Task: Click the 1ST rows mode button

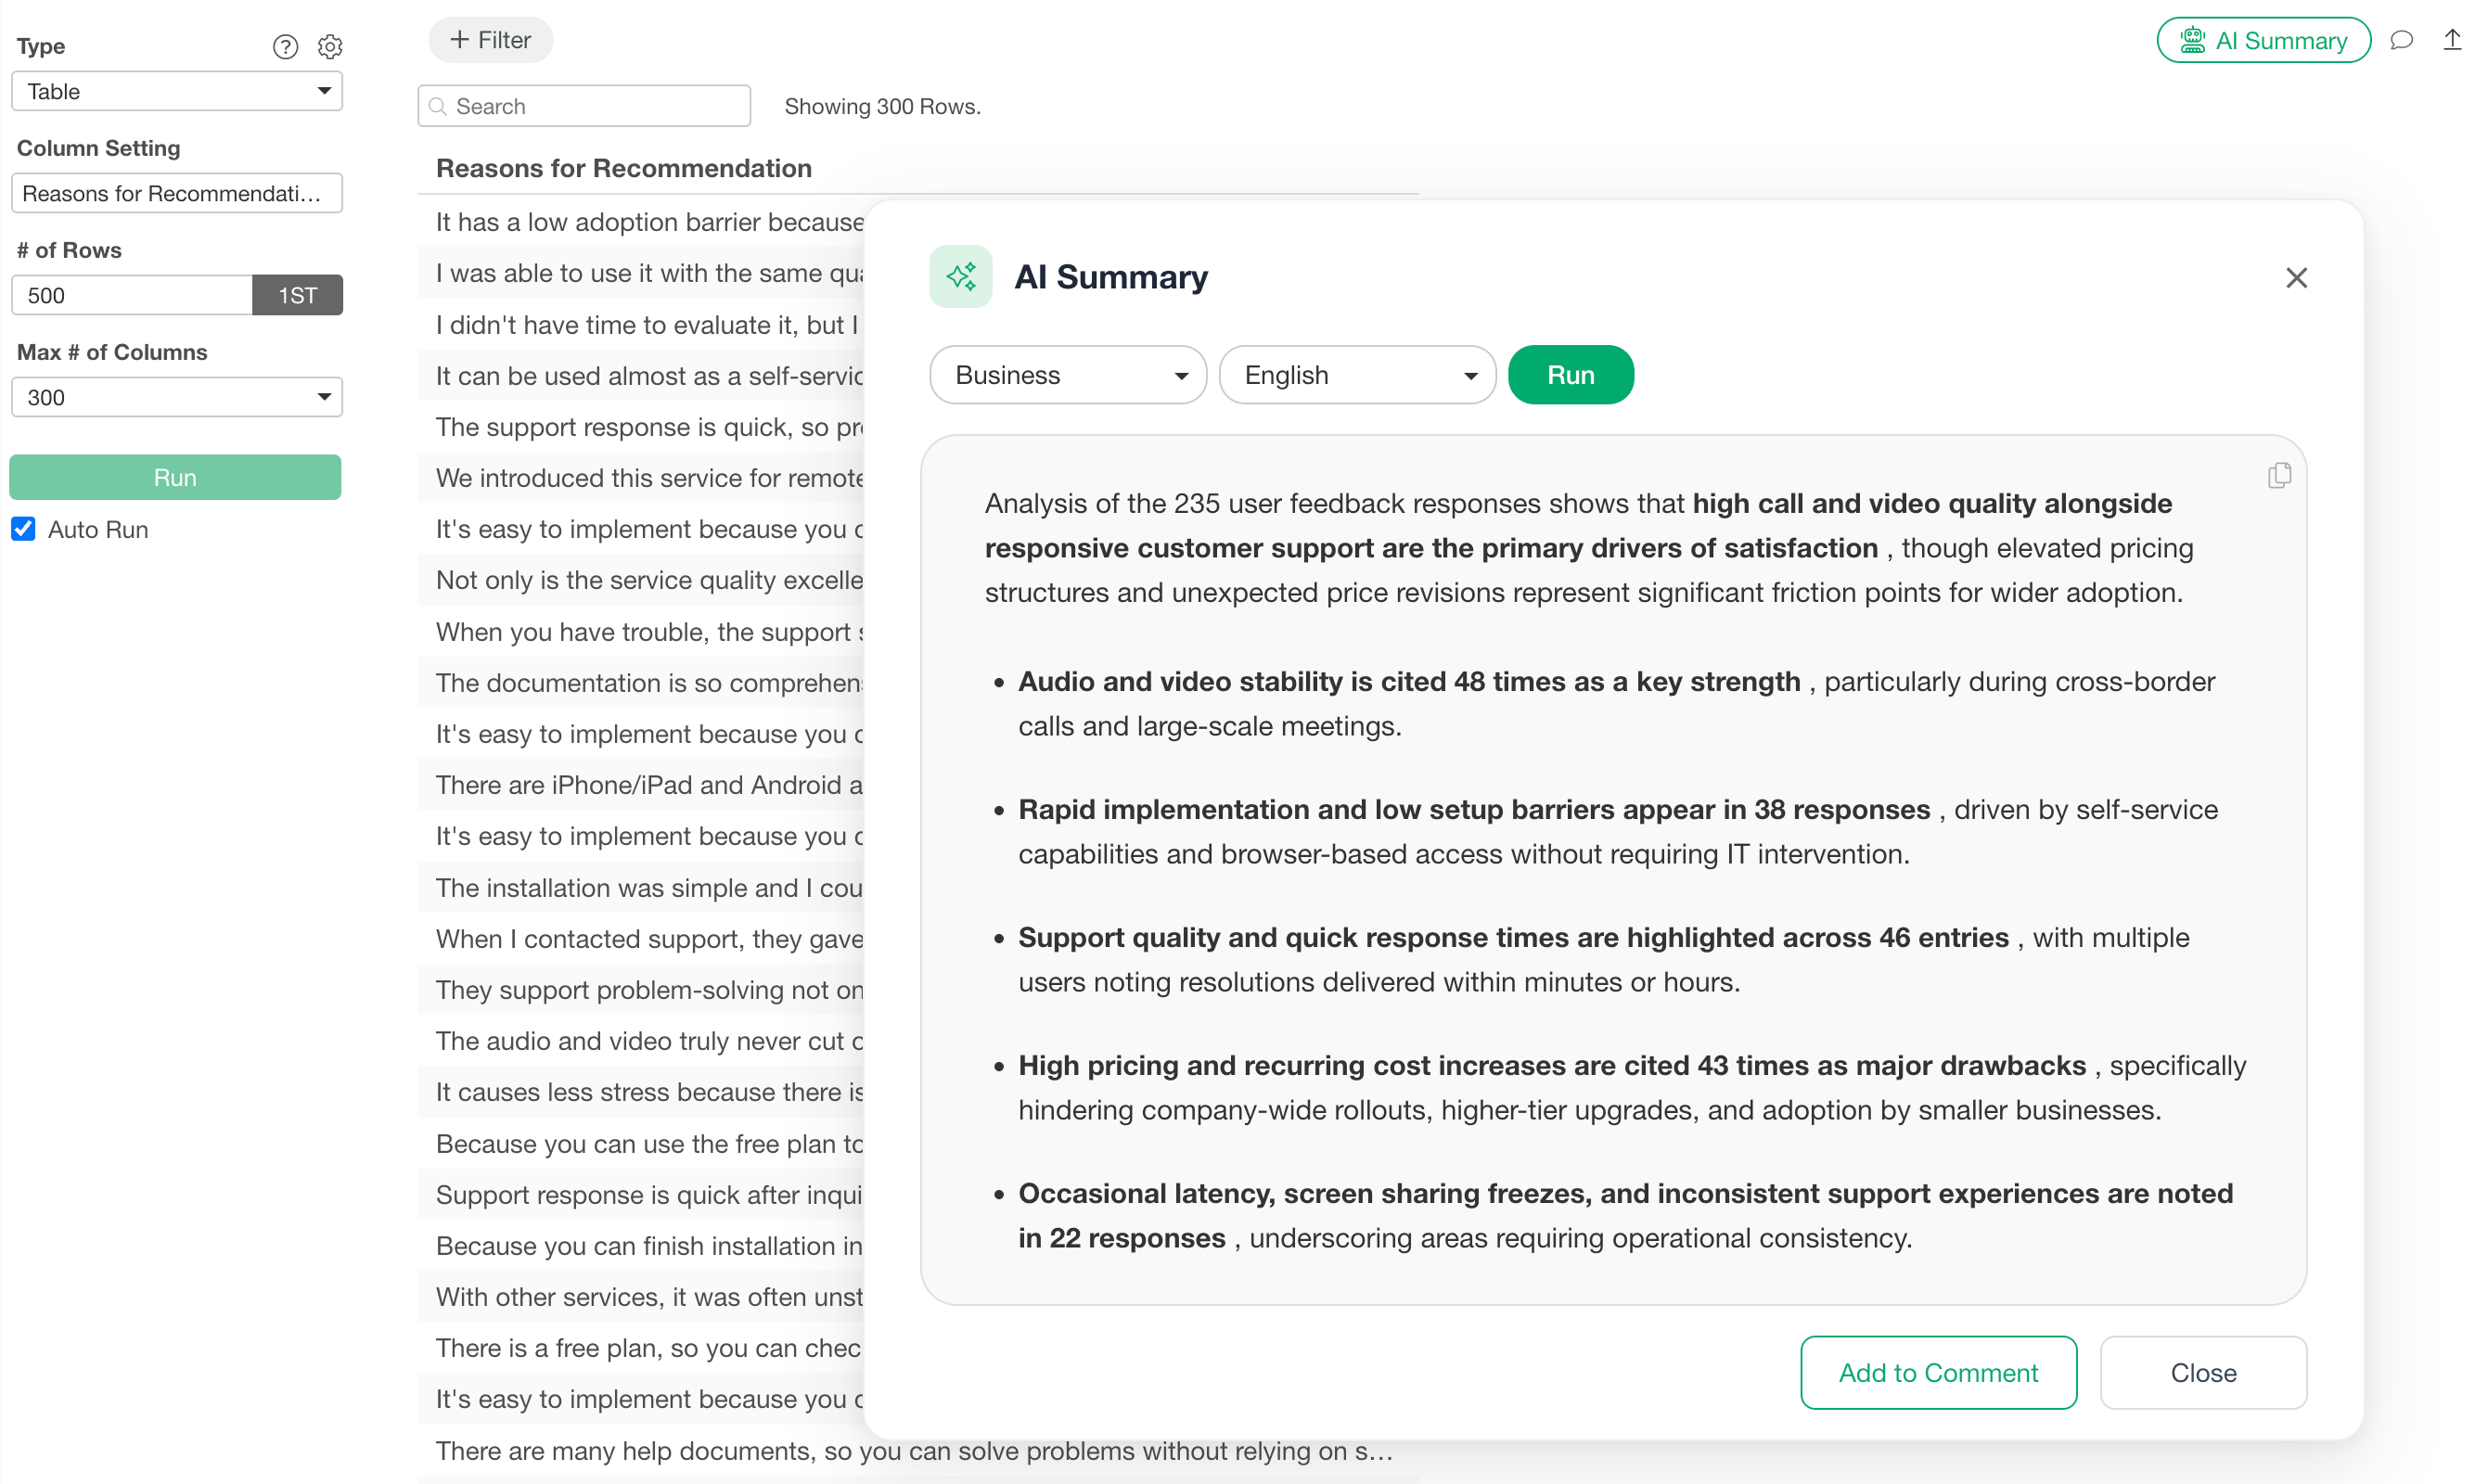Action: (x=297, y=295)
